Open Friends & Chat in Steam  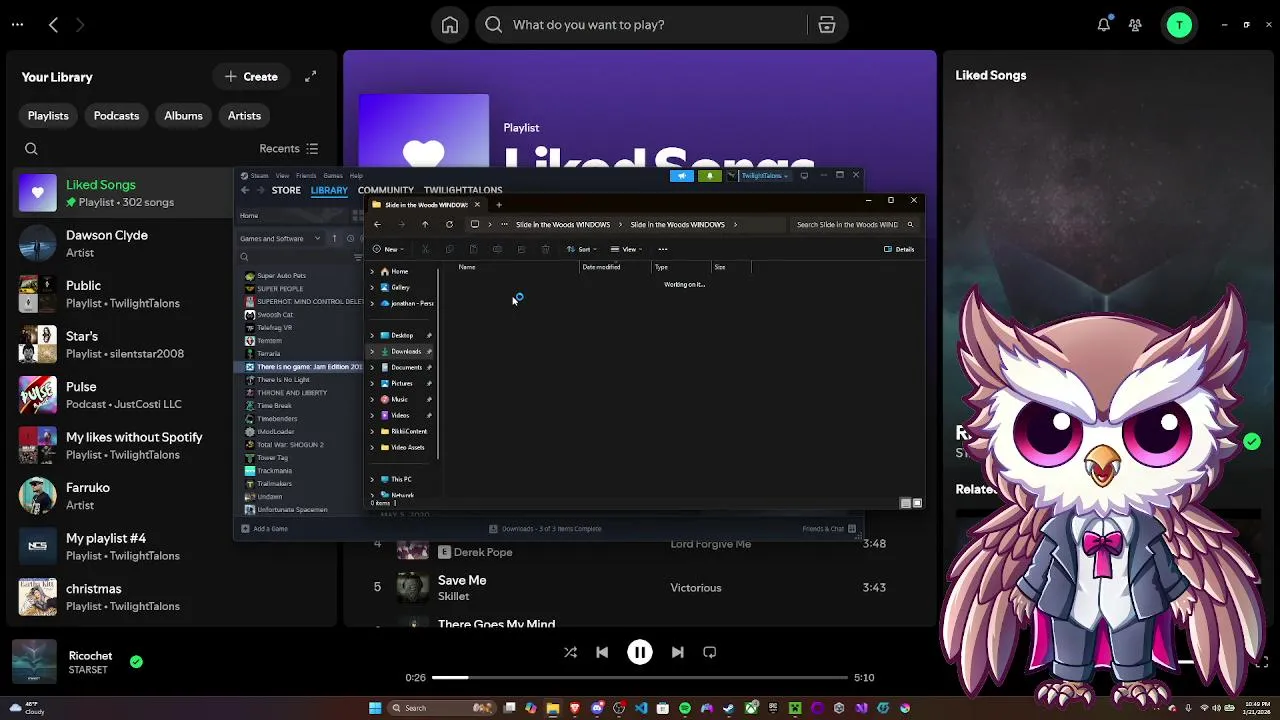coord(828,529)
